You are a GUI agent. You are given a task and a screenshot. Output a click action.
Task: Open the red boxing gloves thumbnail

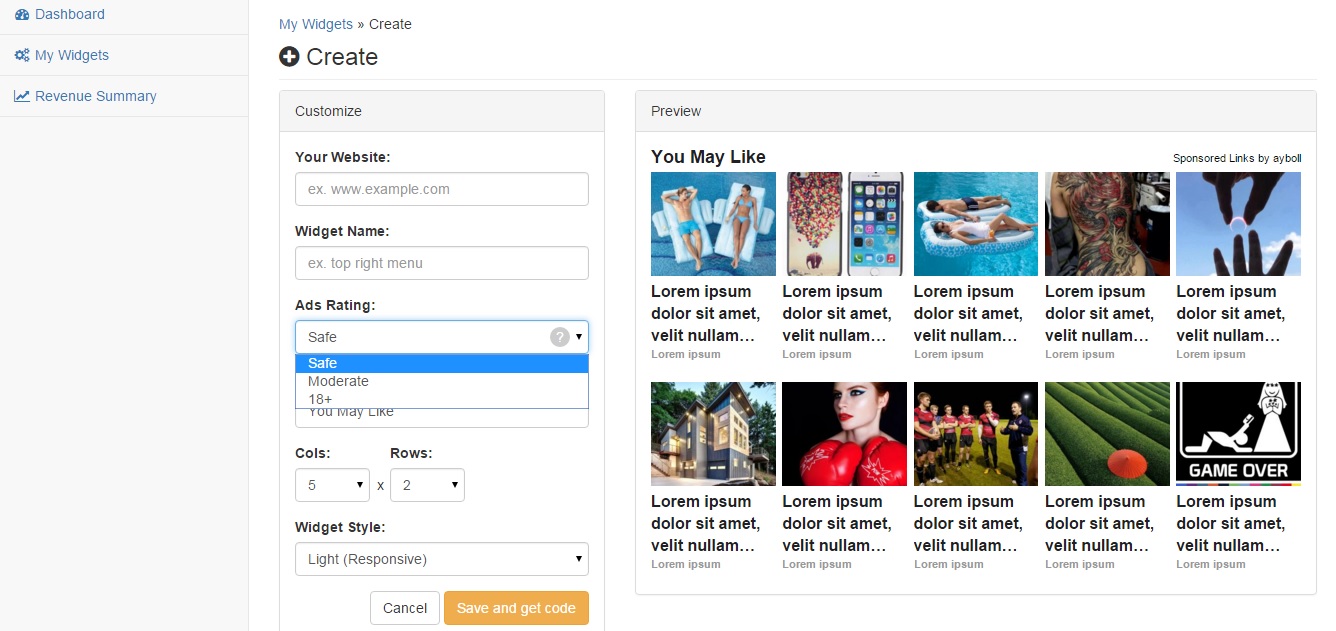(845, 434)
